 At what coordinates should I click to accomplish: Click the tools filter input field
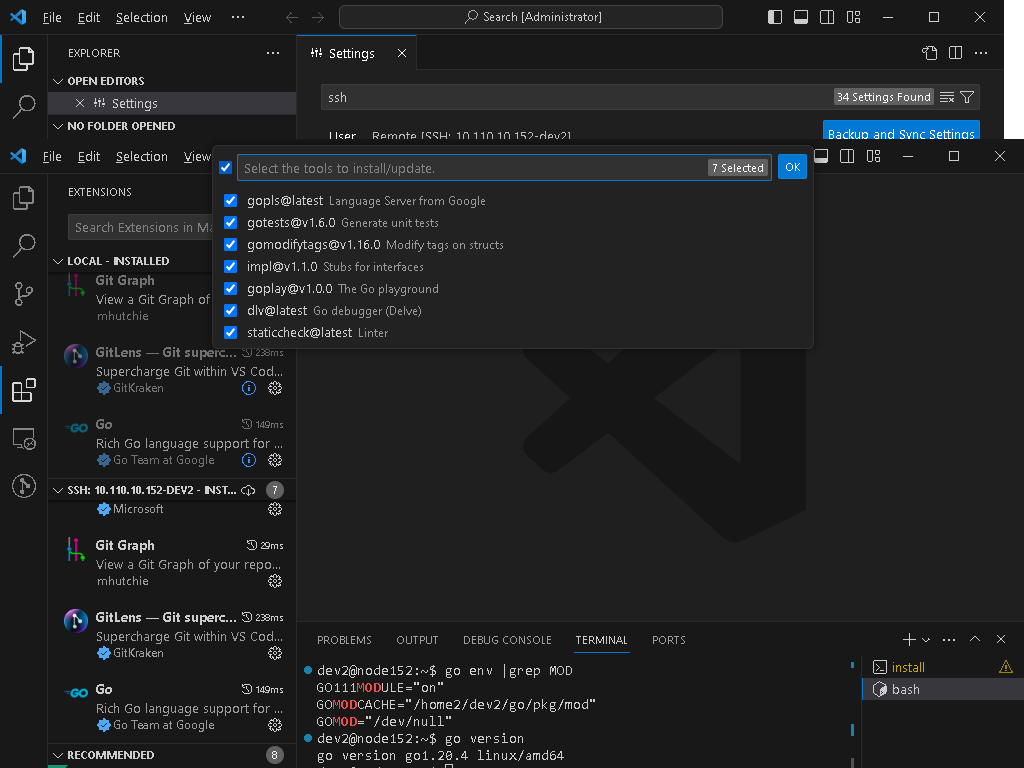[470, 168]
